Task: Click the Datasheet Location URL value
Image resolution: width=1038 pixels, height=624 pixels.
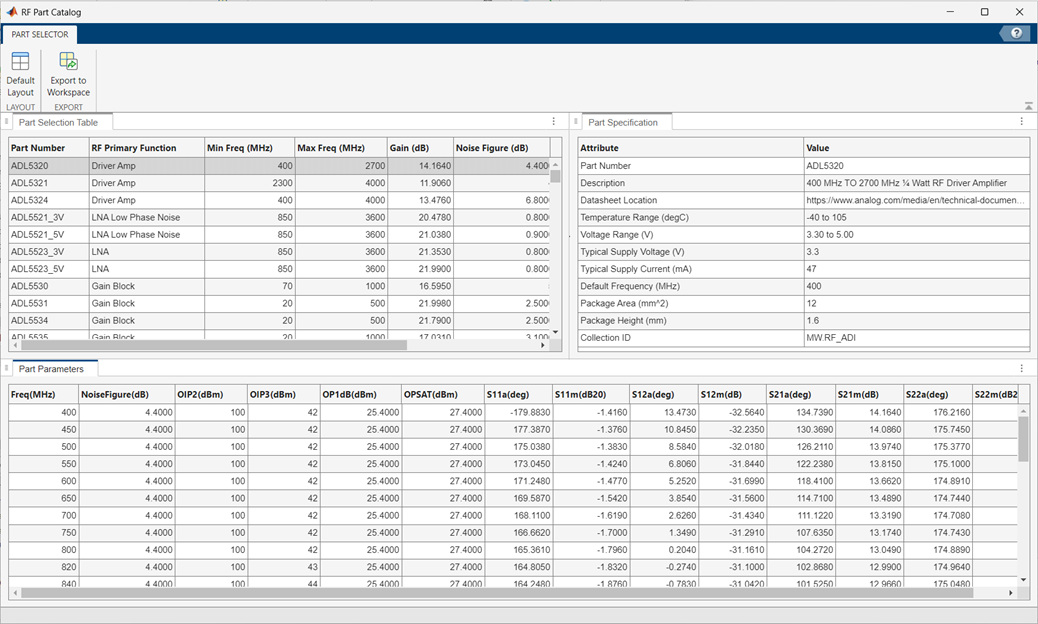Action: [914, 200]
